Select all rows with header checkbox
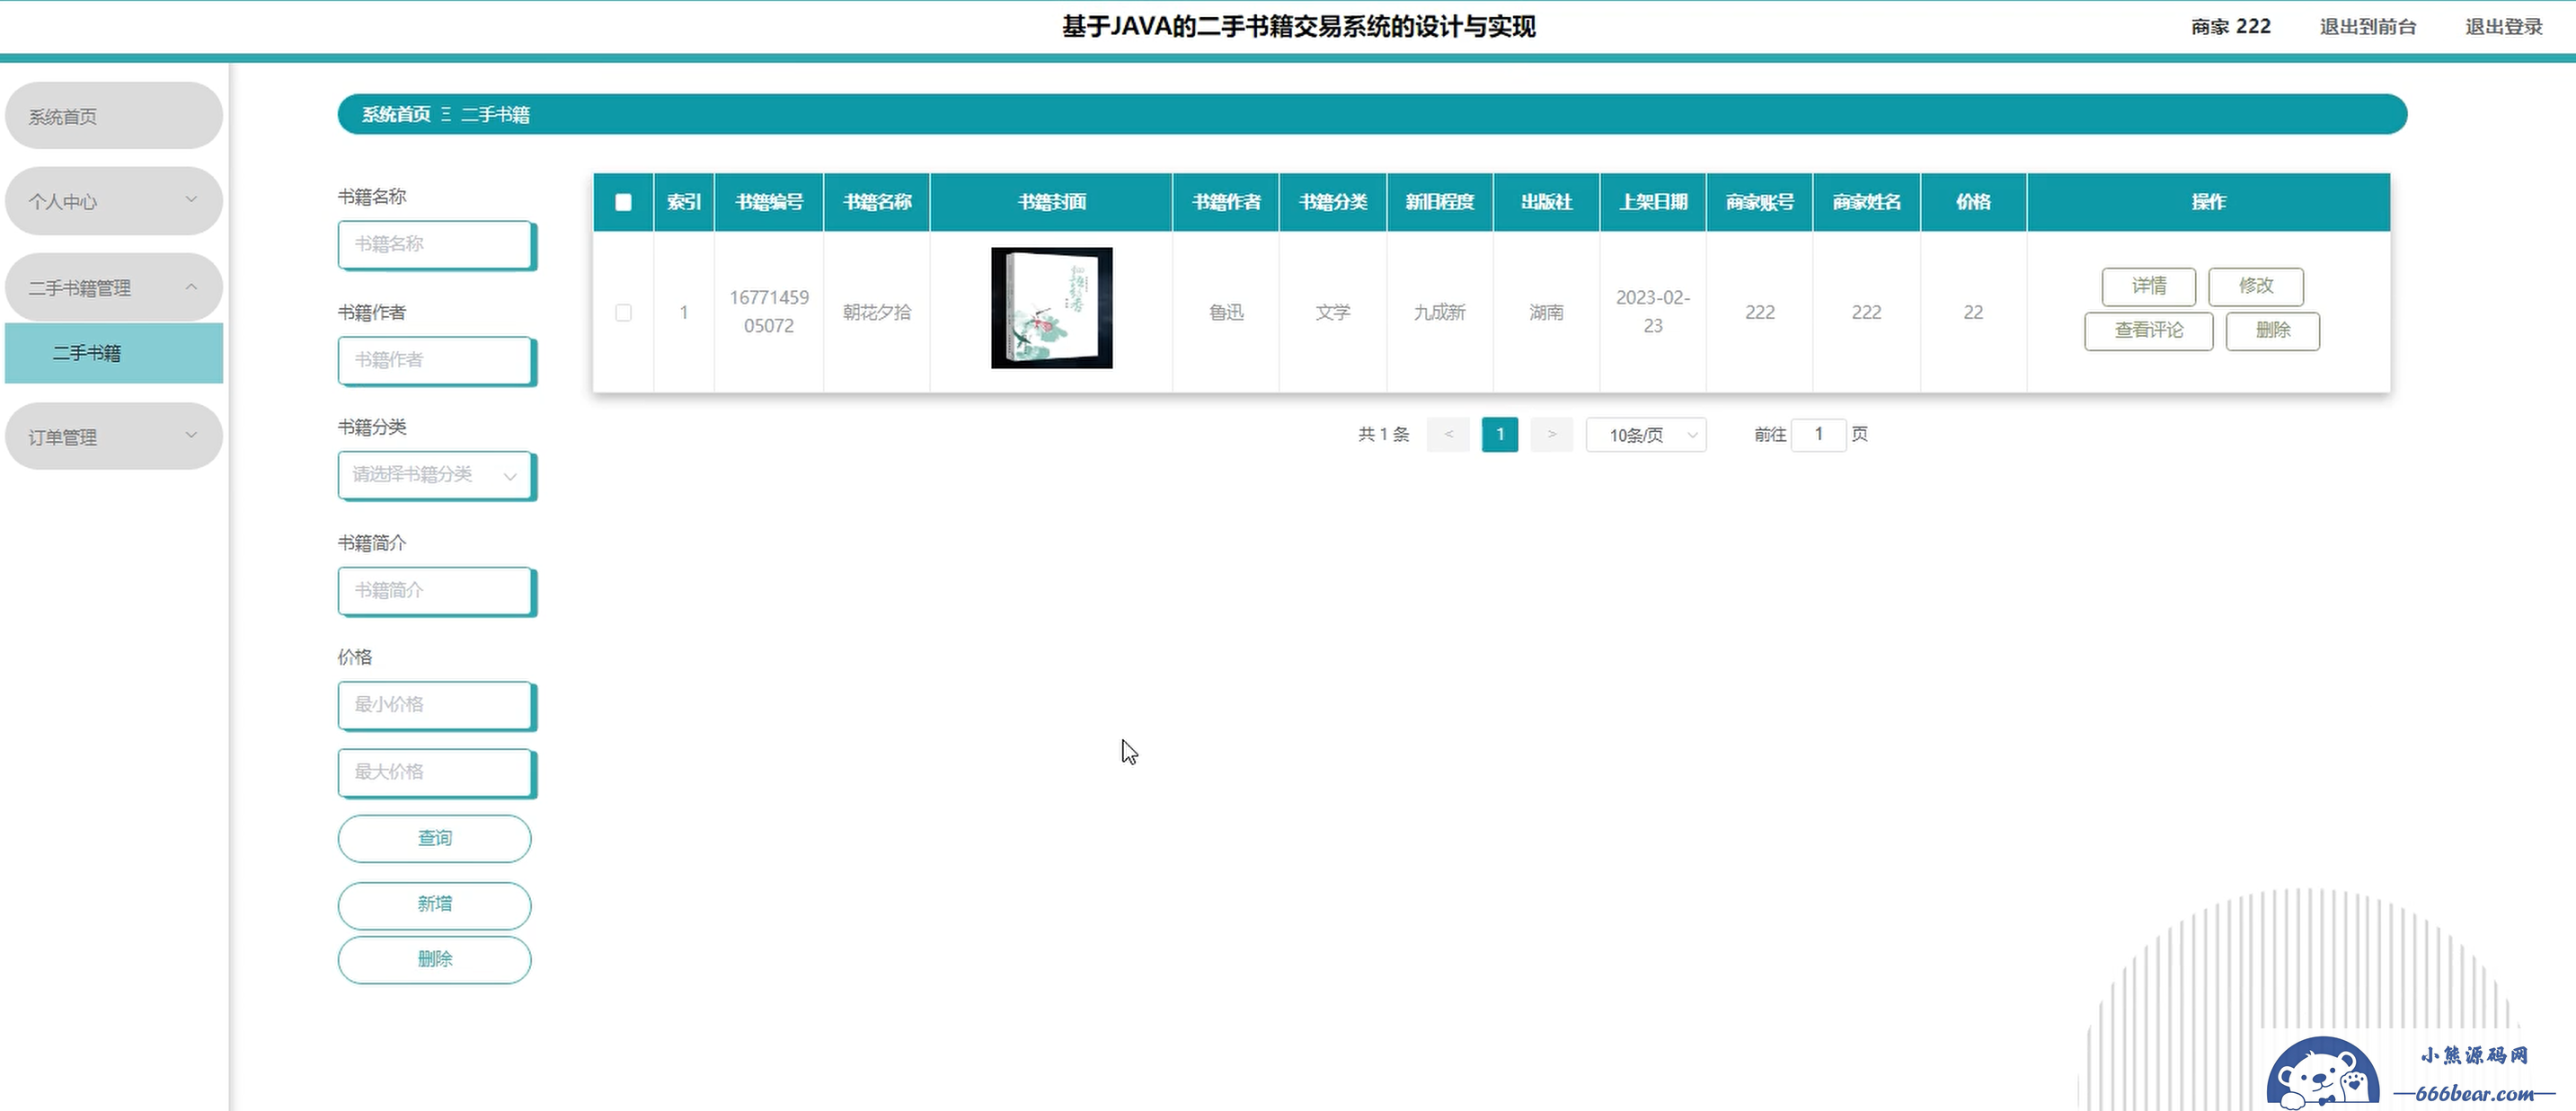Image resolution: width=2576 pixels, height=1111 pixels. click(623, 202)
